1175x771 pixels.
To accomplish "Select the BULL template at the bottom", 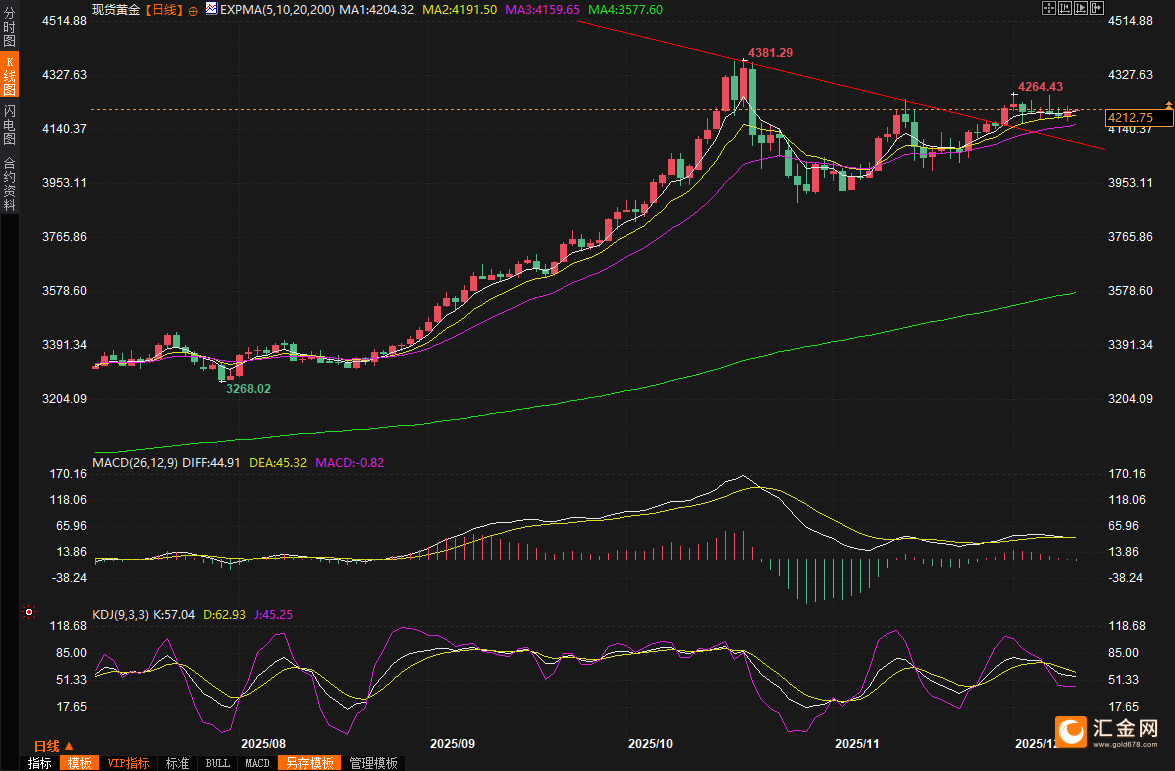I will tap(217, 763).
